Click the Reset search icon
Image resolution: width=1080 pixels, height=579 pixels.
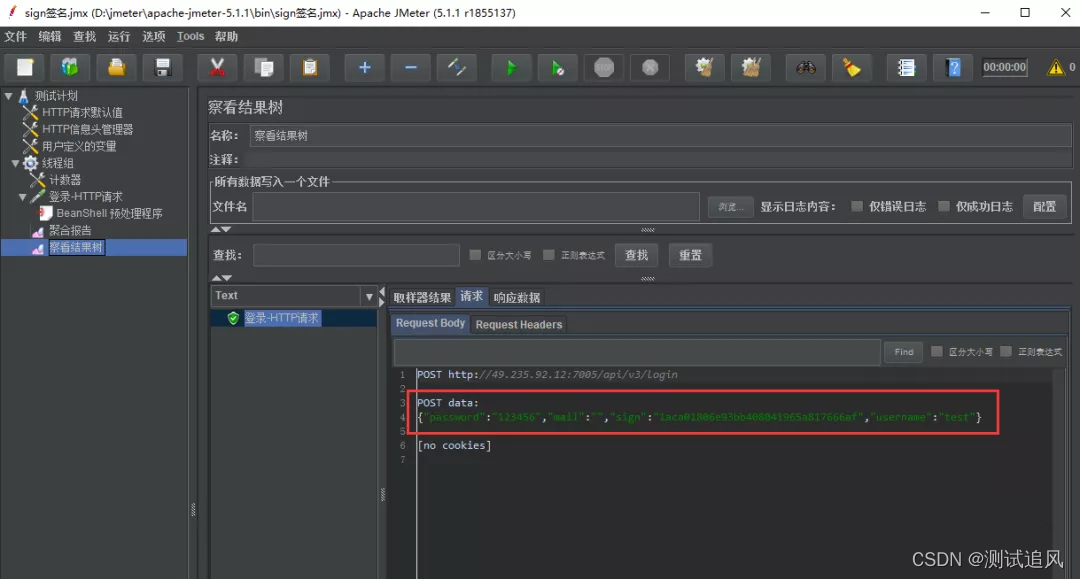(x=851, y=67)
